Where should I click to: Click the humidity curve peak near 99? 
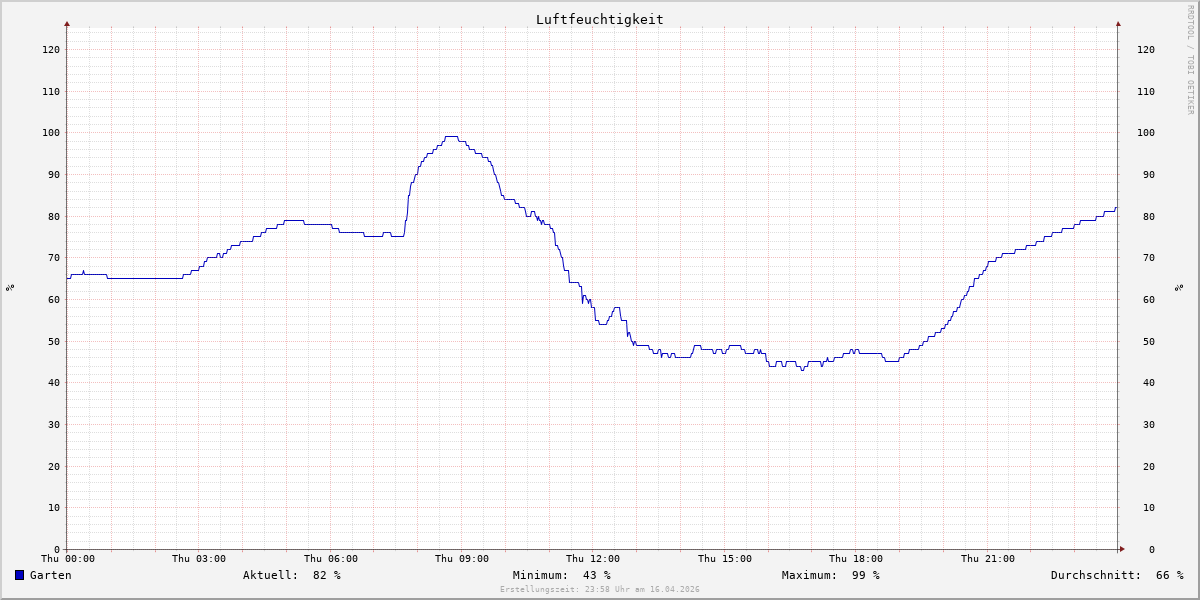(451, 136)
